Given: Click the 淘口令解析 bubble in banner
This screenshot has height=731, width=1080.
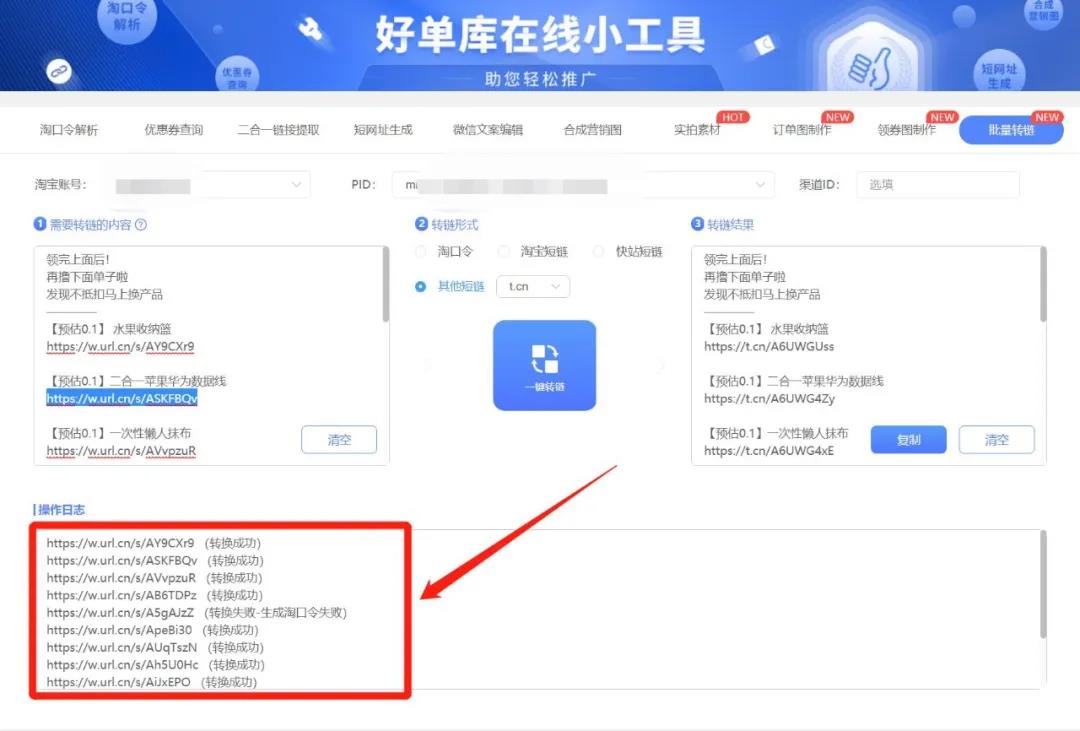Looking at the screenshot, I should coord(127,17).
